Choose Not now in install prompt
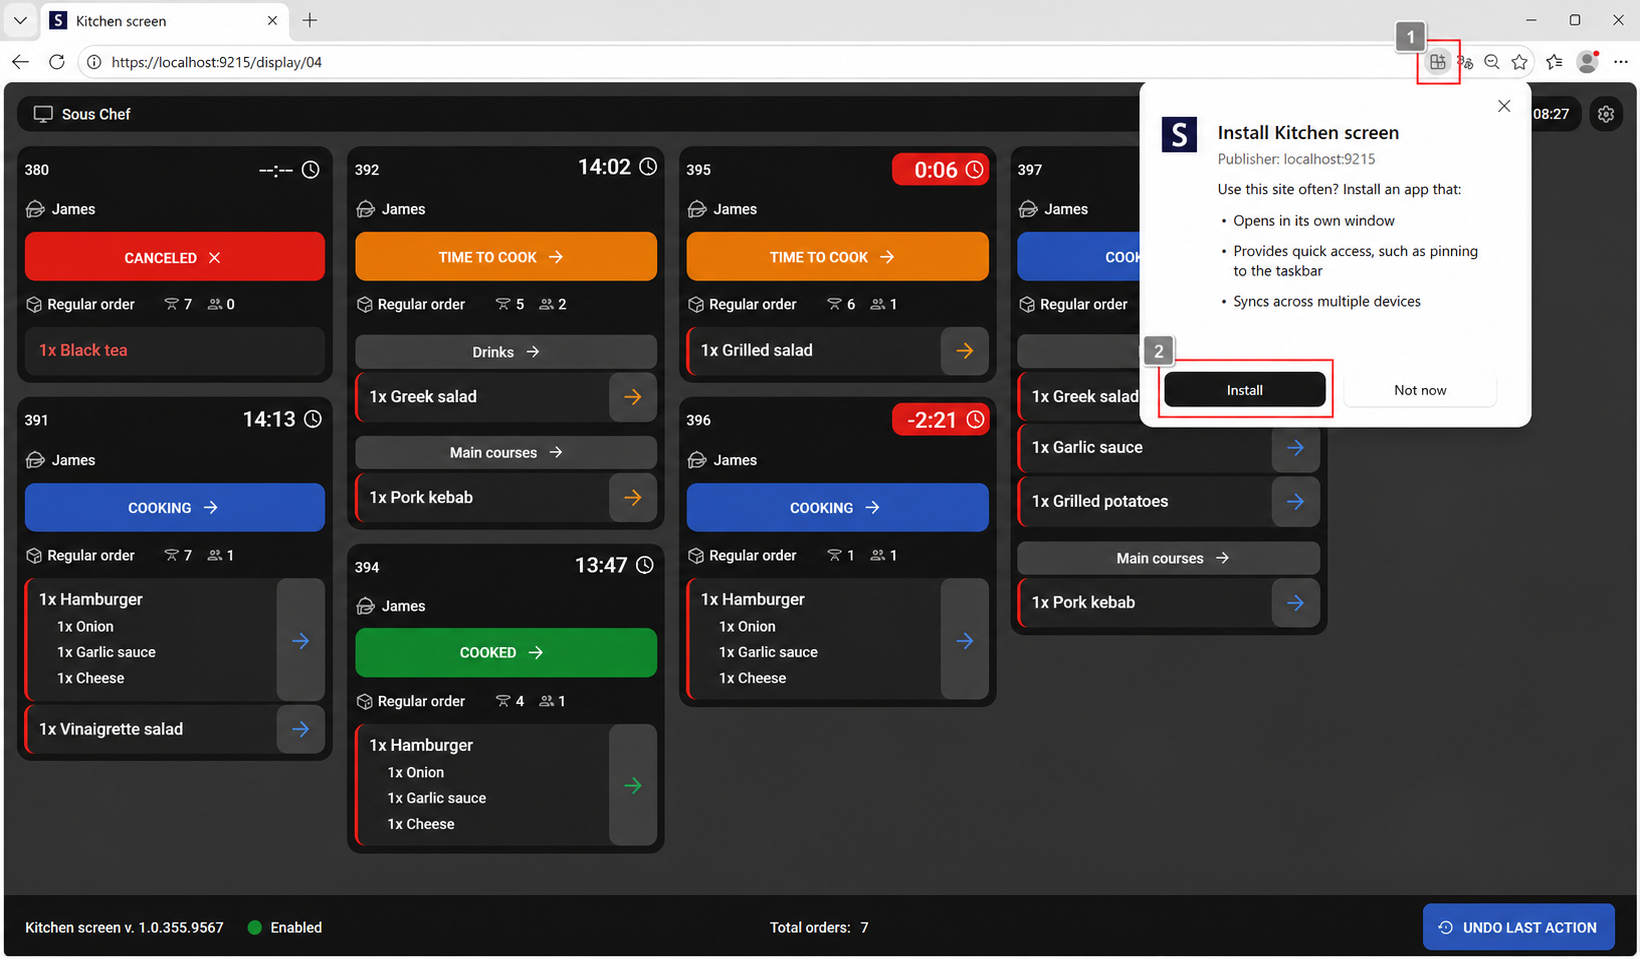Viewport: 1640px width, 959px height. point(1420,390)
